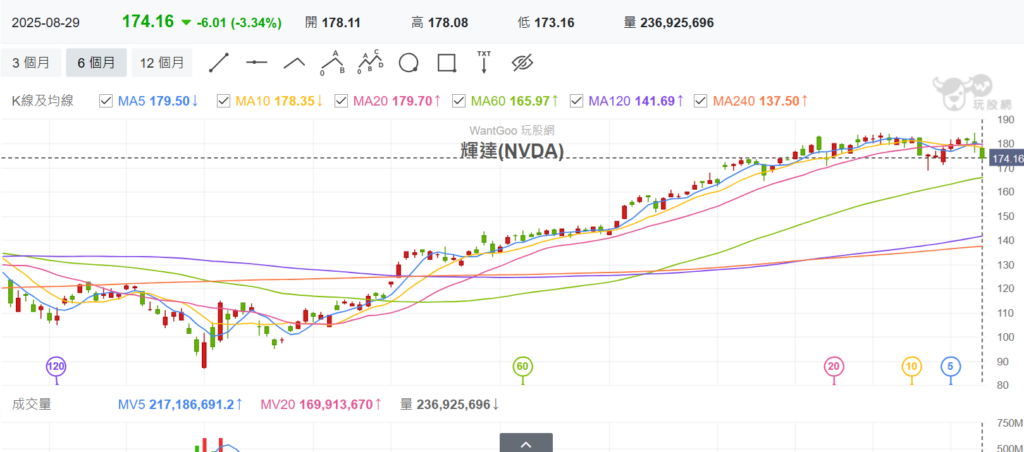Select the circle drawing tool
Screen dimensions: 1024x452
coord(408,63)
